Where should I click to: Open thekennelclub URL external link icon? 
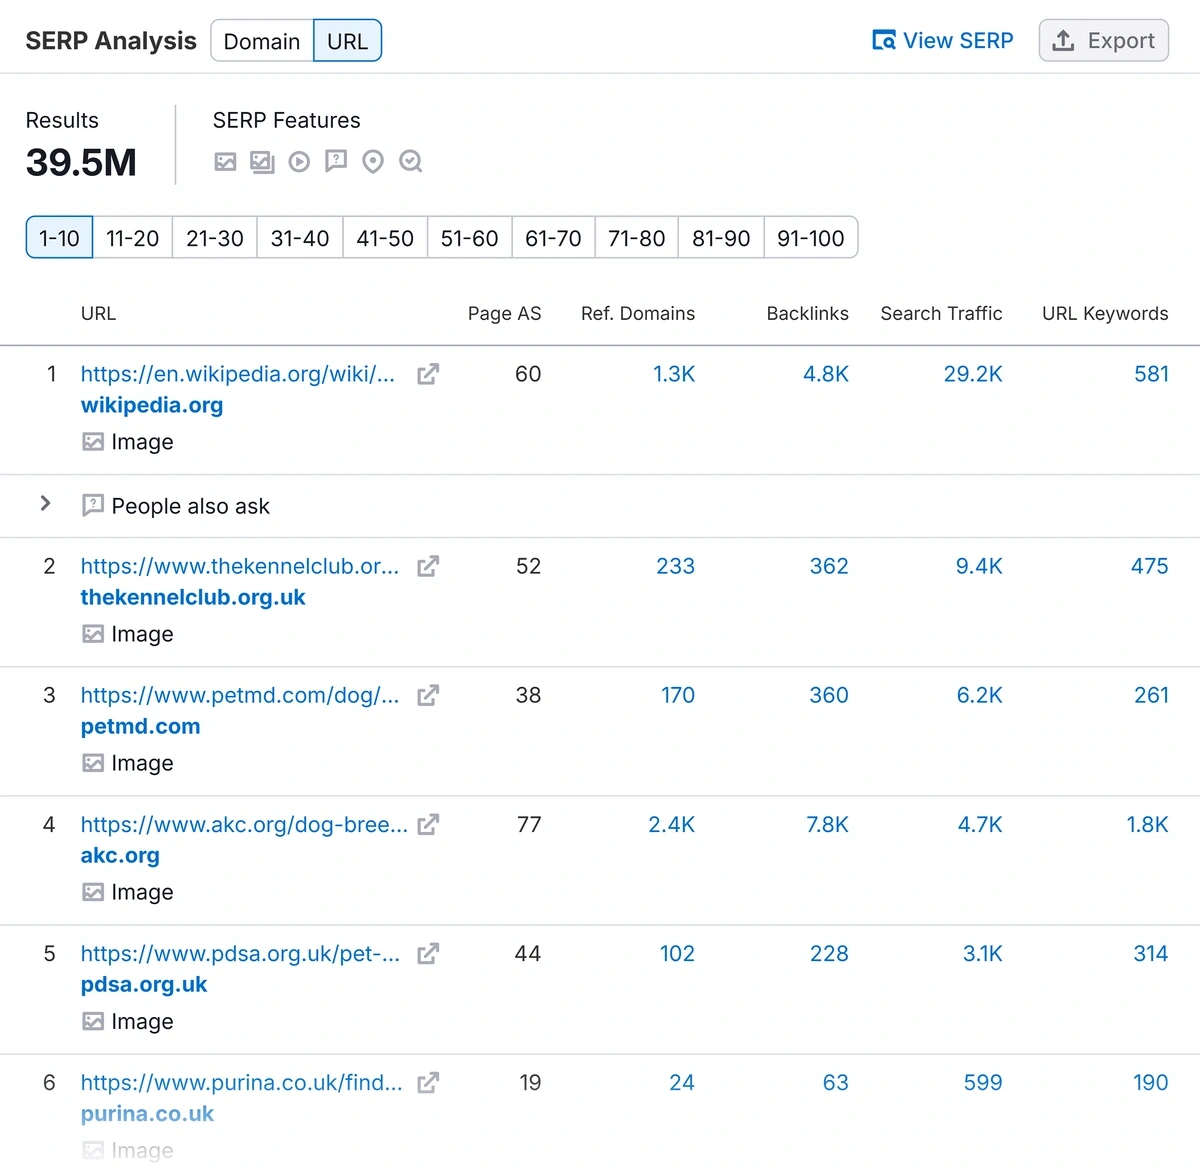click(x=428, y=566)
